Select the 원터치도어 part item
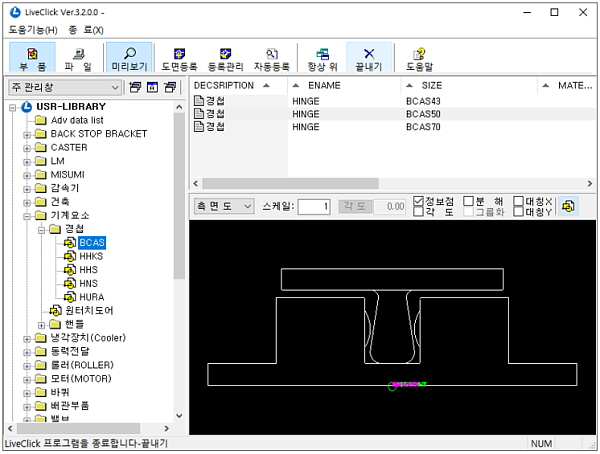The image size is (600, 454). (x=89, y=310)
